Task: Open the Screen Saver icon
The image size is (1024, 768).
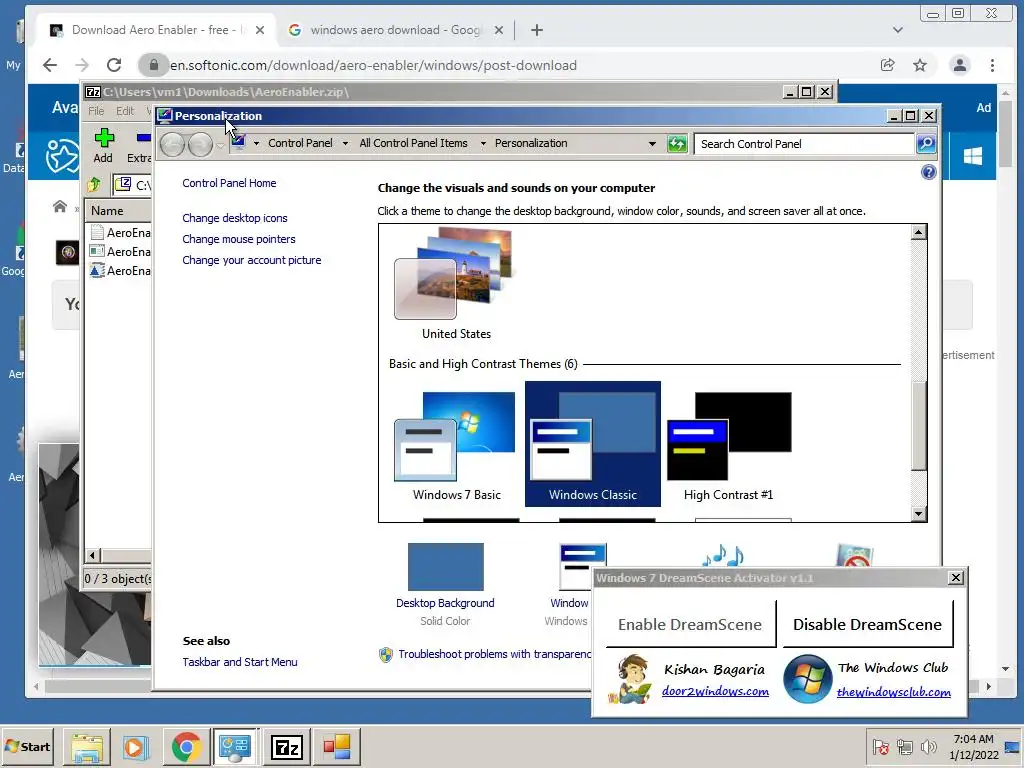Action: pos(854,556)
